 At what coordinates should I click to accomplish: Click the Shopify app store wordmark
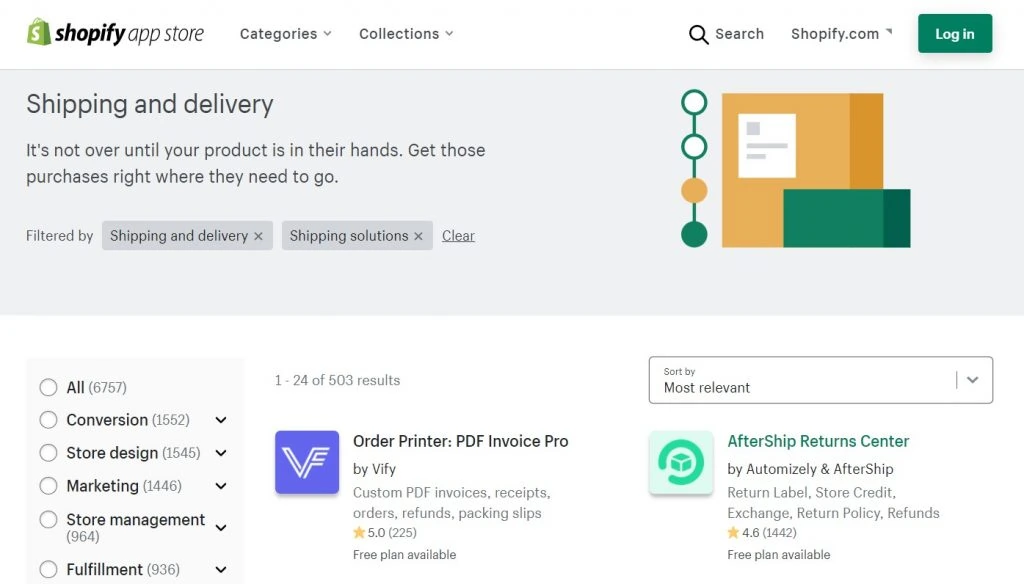128,33
